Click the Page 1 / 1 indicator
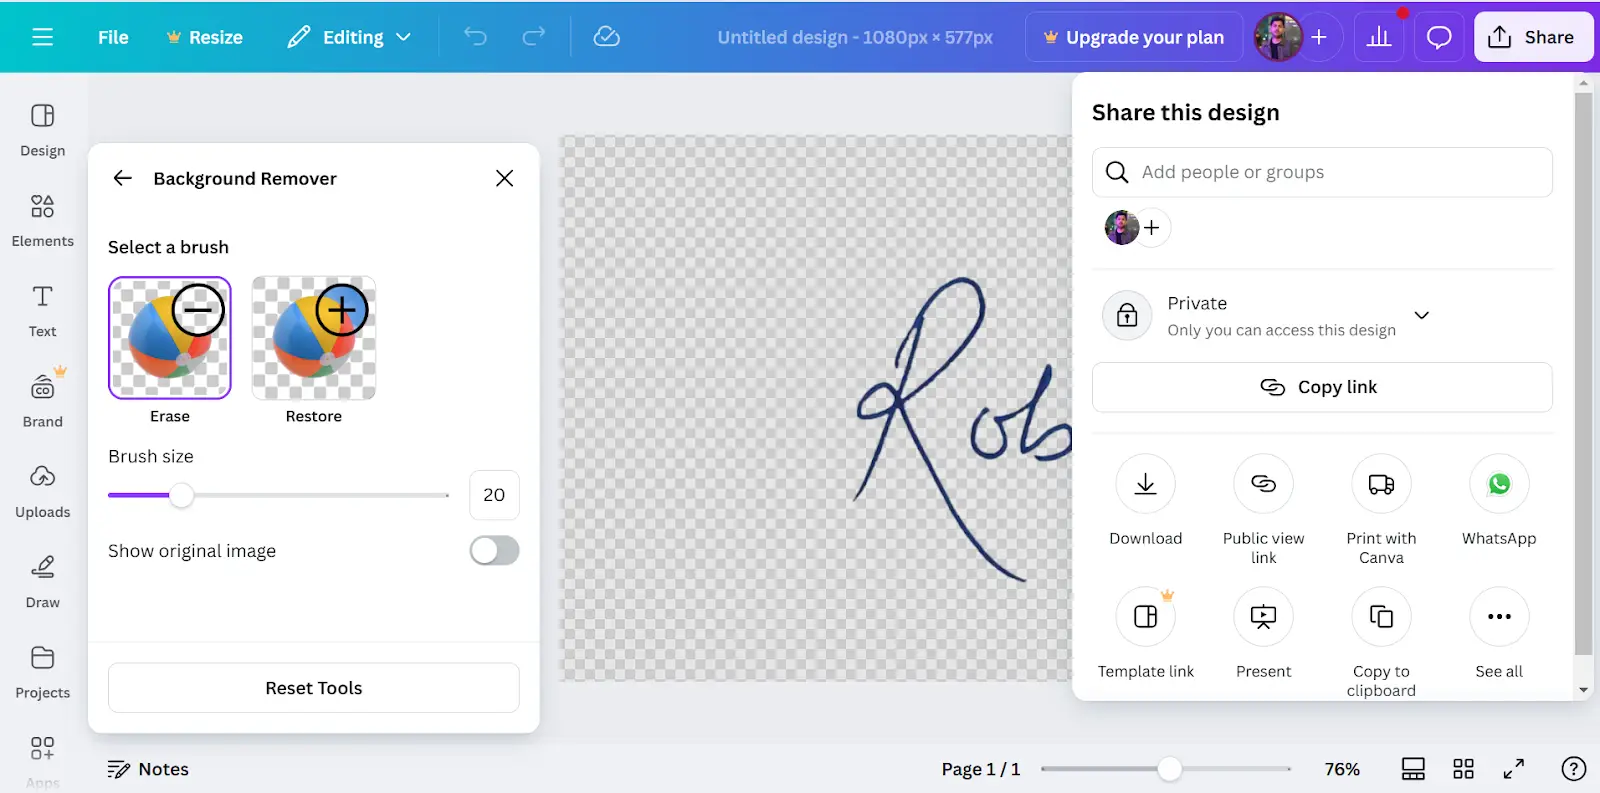The width and height of the screenshot is (1600, 793). (980, 769)
